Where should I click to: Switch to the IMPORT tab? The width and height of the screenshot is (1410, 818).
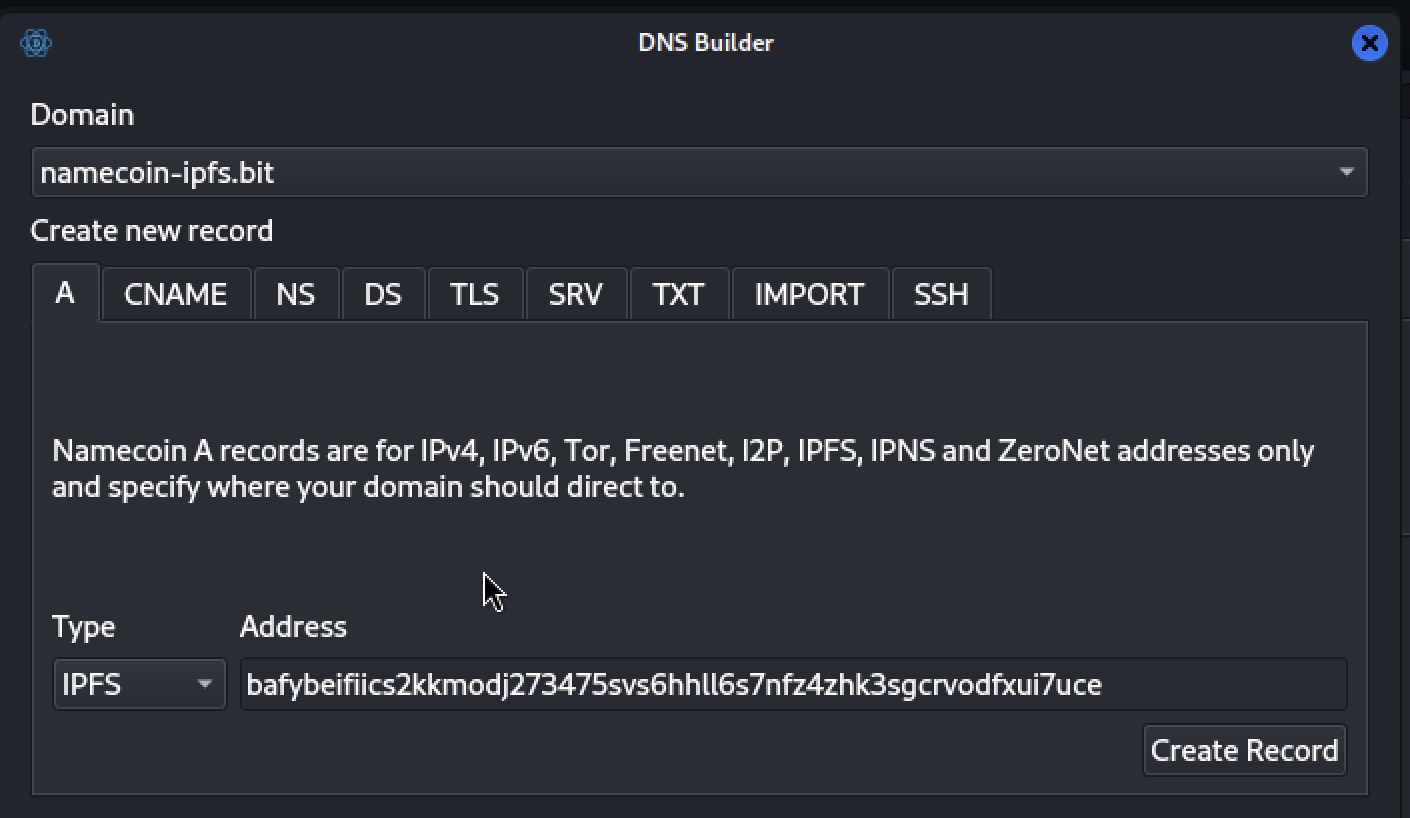coord(809,294)
